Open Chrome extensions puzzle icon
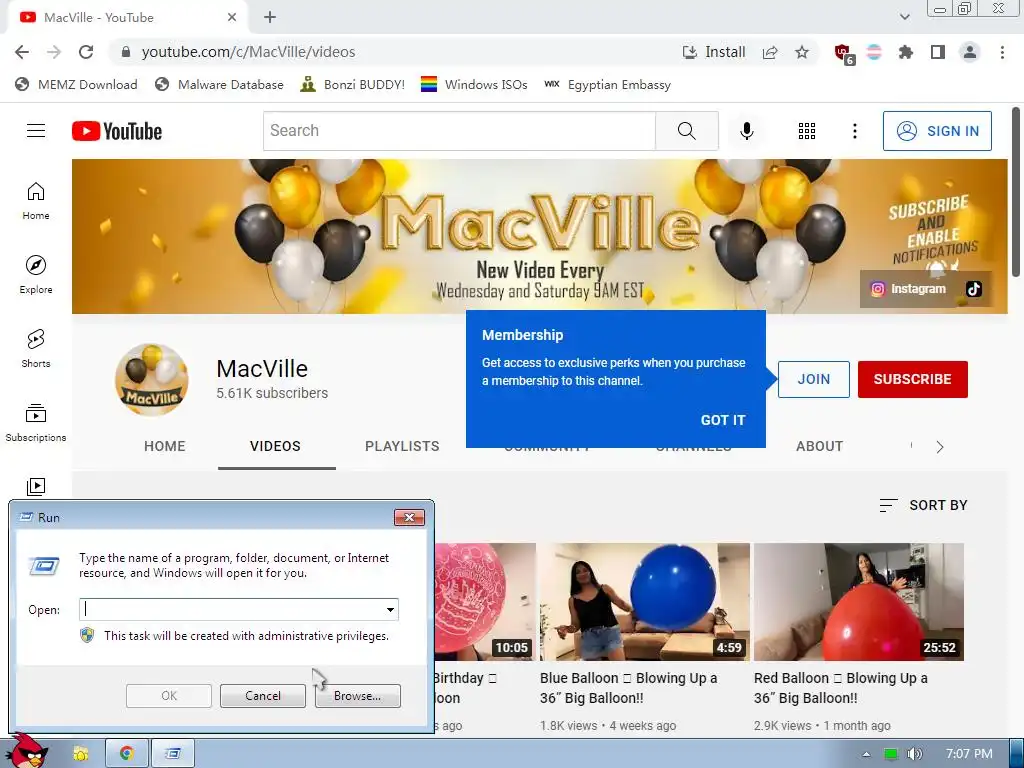 [906, 52]
